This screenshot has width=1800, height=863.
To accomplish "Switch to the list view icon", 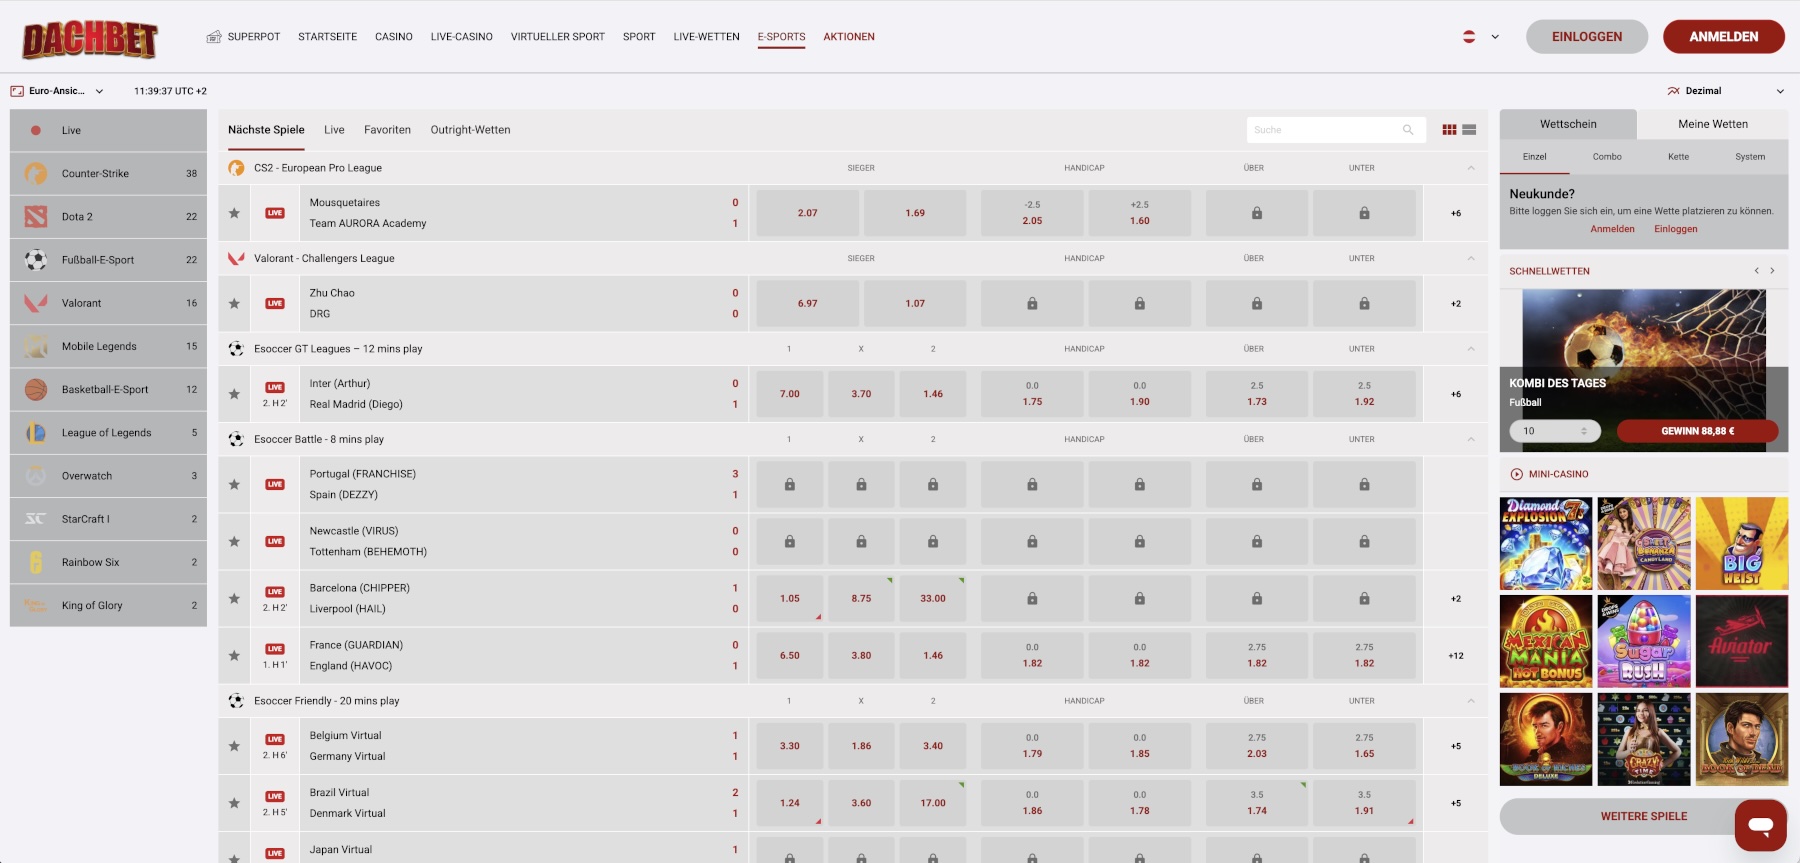I will point(1469,130).
